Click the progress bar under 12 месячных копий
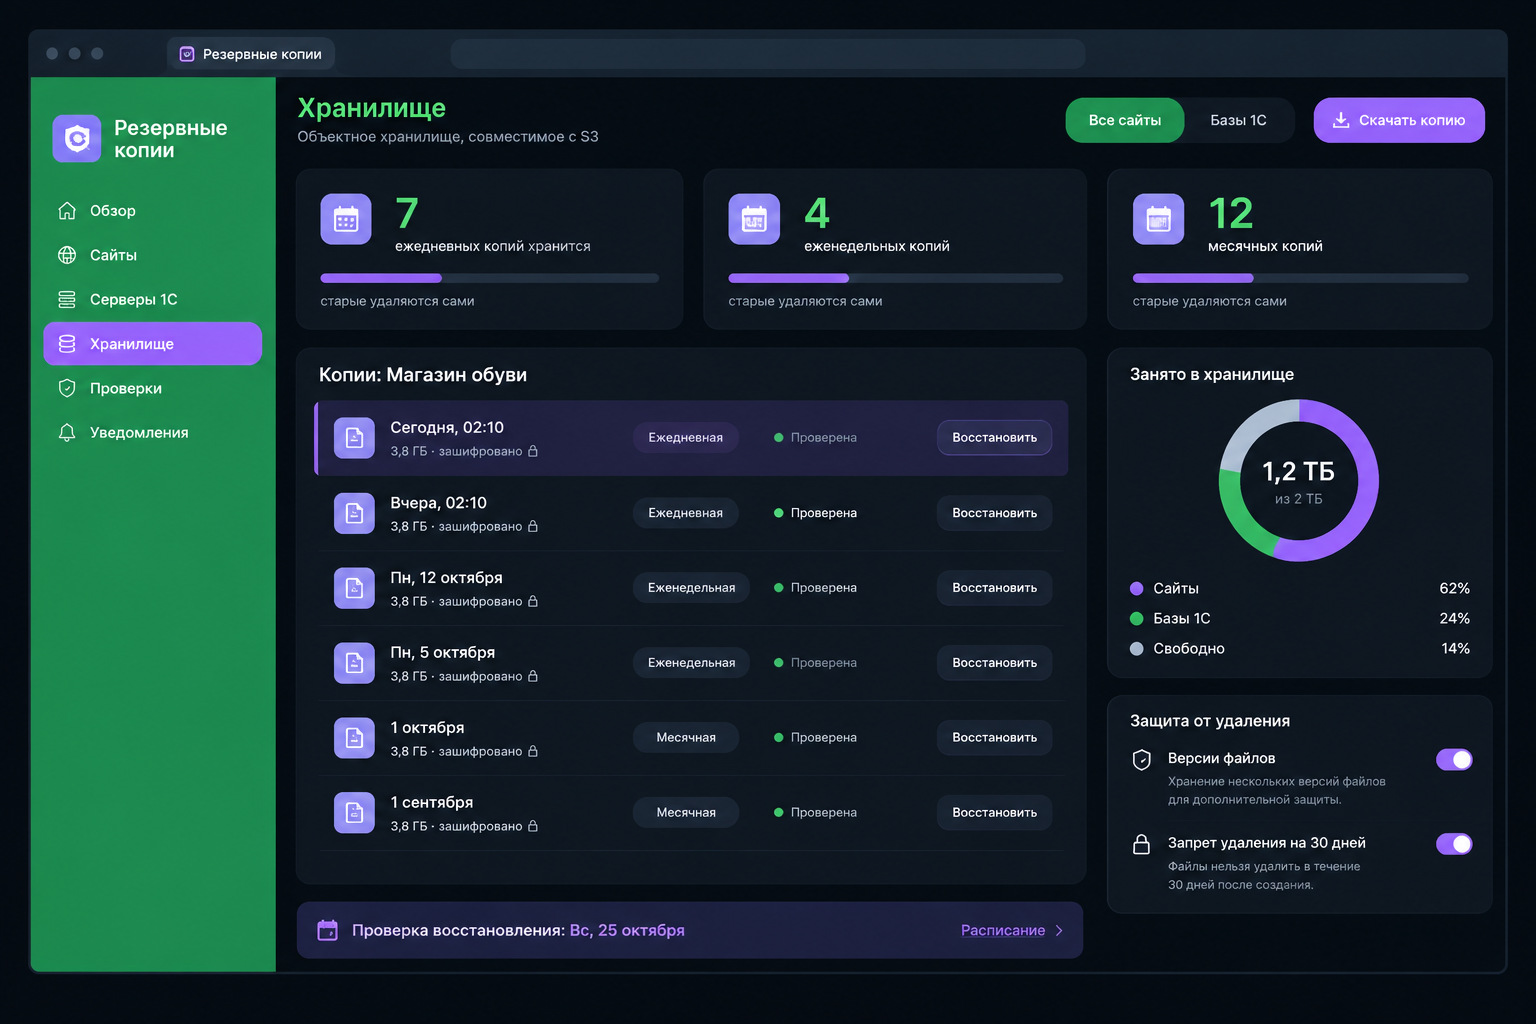 click(1300, 278)
